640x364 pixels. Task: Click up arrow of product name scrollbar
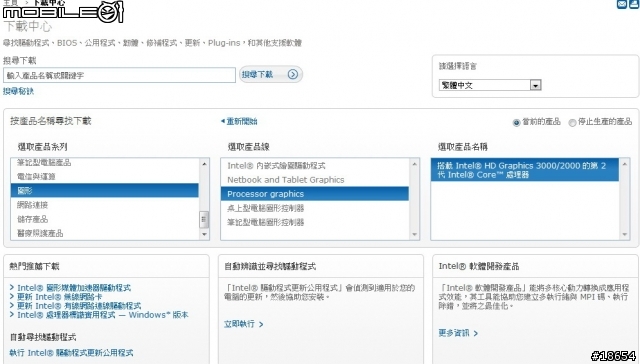624,164
